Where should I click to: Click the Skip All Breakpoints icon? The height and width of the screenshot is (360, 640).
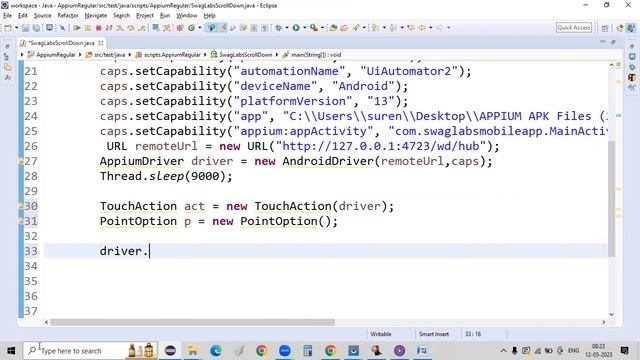coord(62,28)
